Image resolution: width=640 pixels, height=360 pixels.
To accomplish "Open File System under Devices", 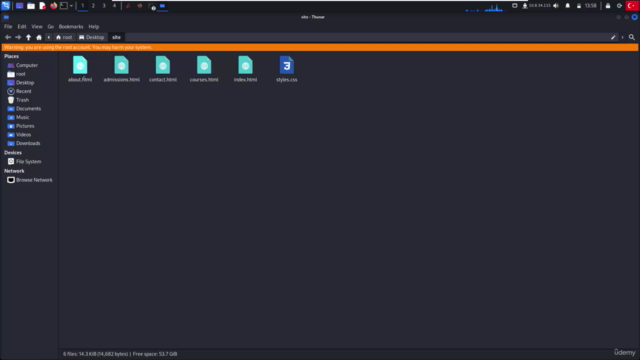I will (x=29, y=162).
